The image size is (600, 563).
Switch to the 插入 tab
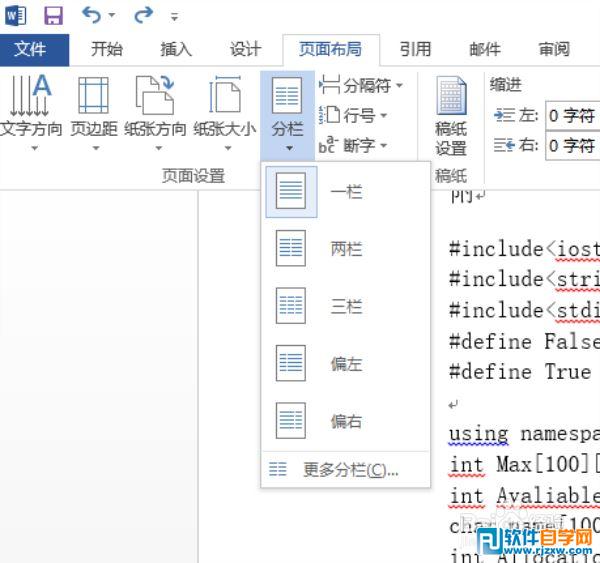(176, 49)
